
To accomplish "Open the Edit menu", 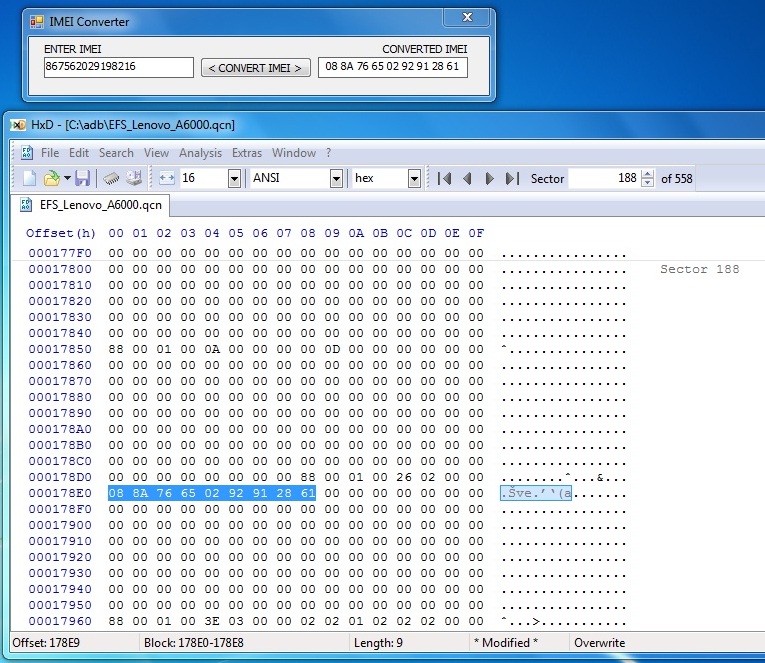I will pyautogui.click(x=79, y=153).
